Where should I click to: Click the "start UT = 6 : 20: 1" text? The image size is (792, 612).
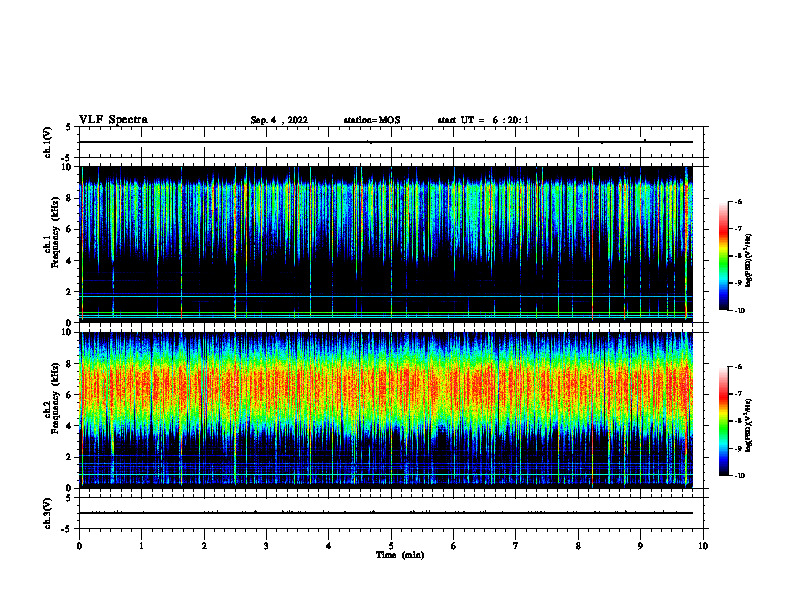pos(483,120)
